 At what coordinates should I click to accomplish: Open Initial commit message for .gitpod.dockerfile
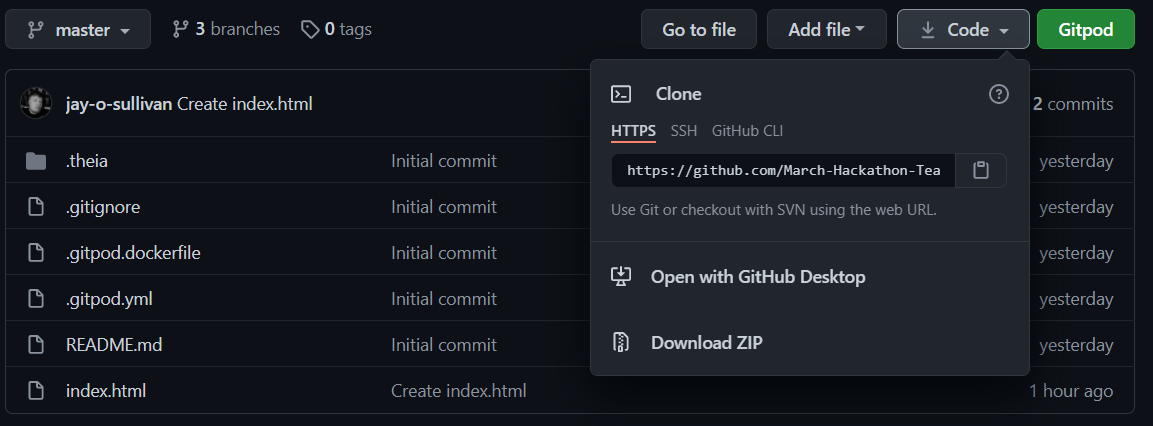pos(444,253)
